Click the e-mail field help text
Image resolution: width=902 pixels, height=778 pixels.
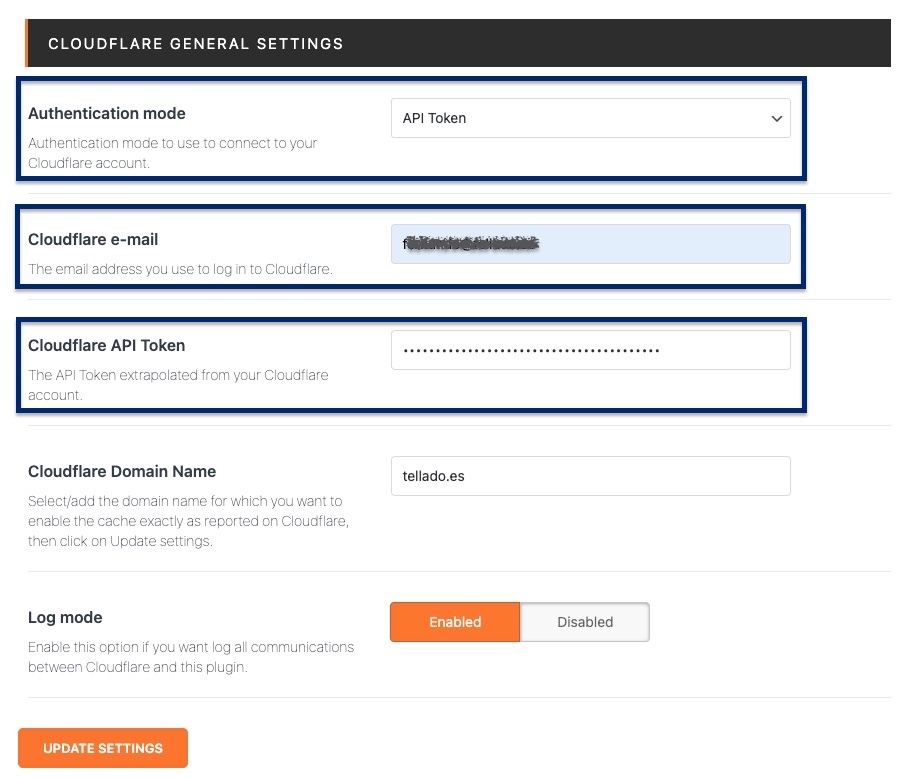point(180,269)
